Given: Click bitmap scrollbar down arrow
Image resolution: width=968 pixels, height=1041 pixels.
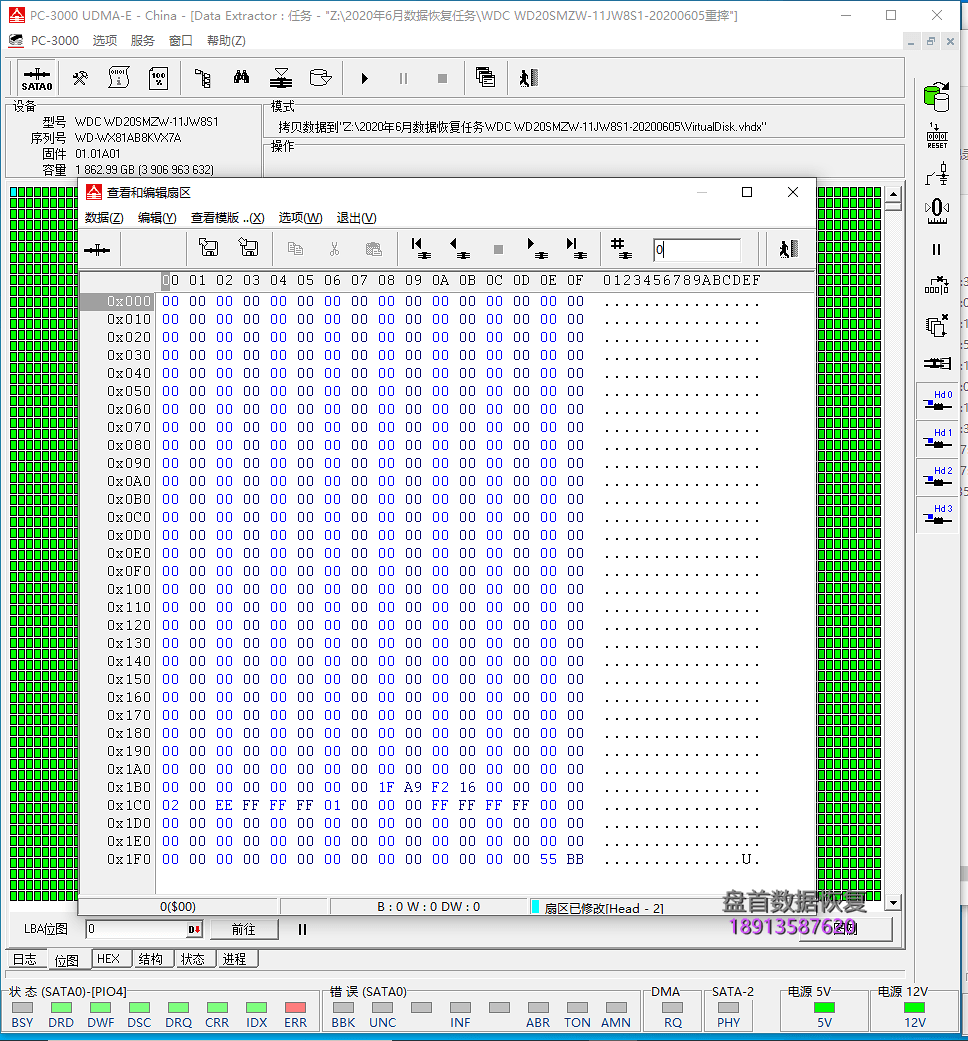Looking at the screenshot, I should pyautogui.click(x=893, y=902).
